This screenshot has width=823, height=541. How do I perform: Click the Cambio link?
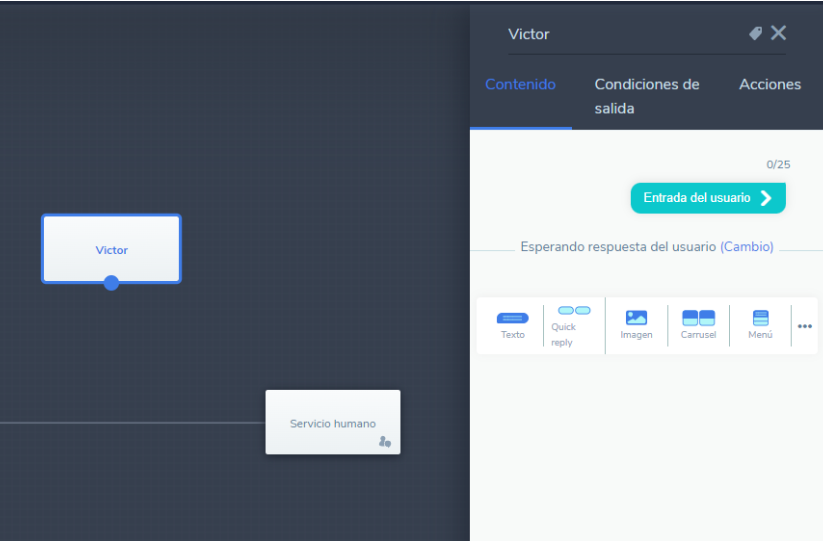coord(746,247)
